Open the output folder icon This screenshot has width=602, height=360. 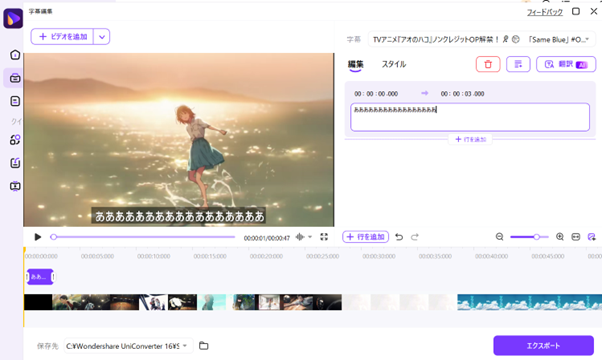[204, 346]
